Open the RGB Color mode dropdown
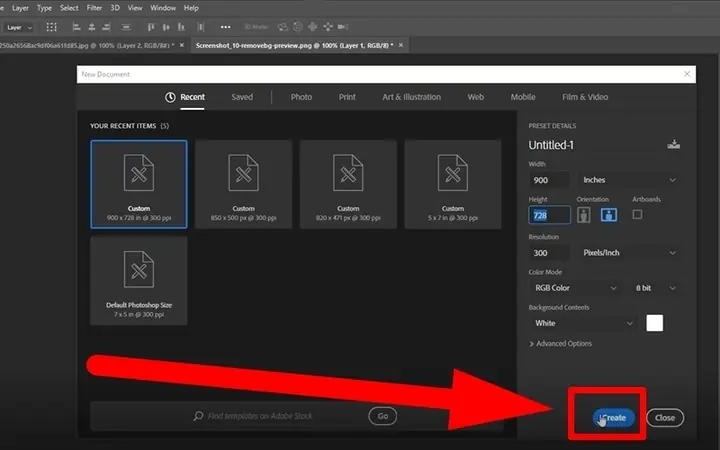The height and width of the screenshot is (450, 720). point(575,288)
